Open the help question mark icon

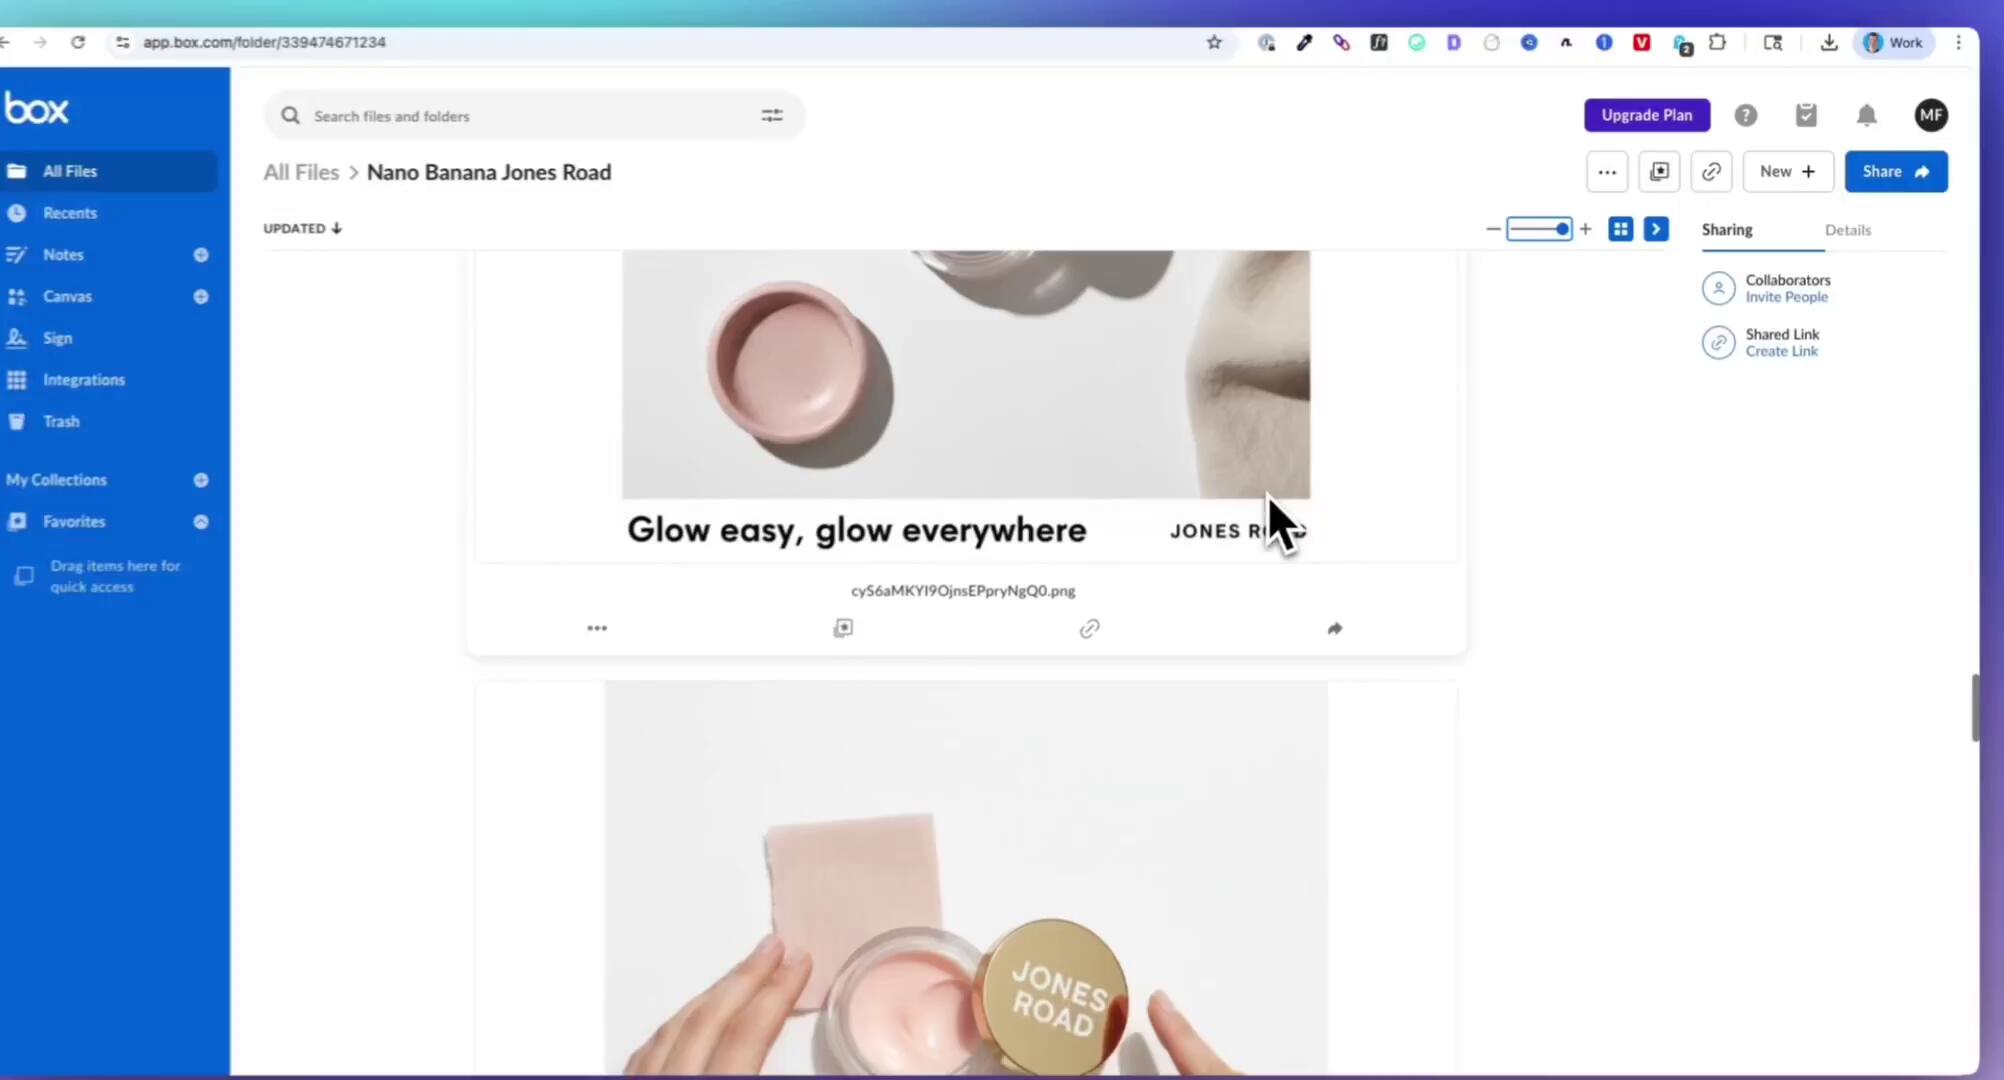[1745, 115]
